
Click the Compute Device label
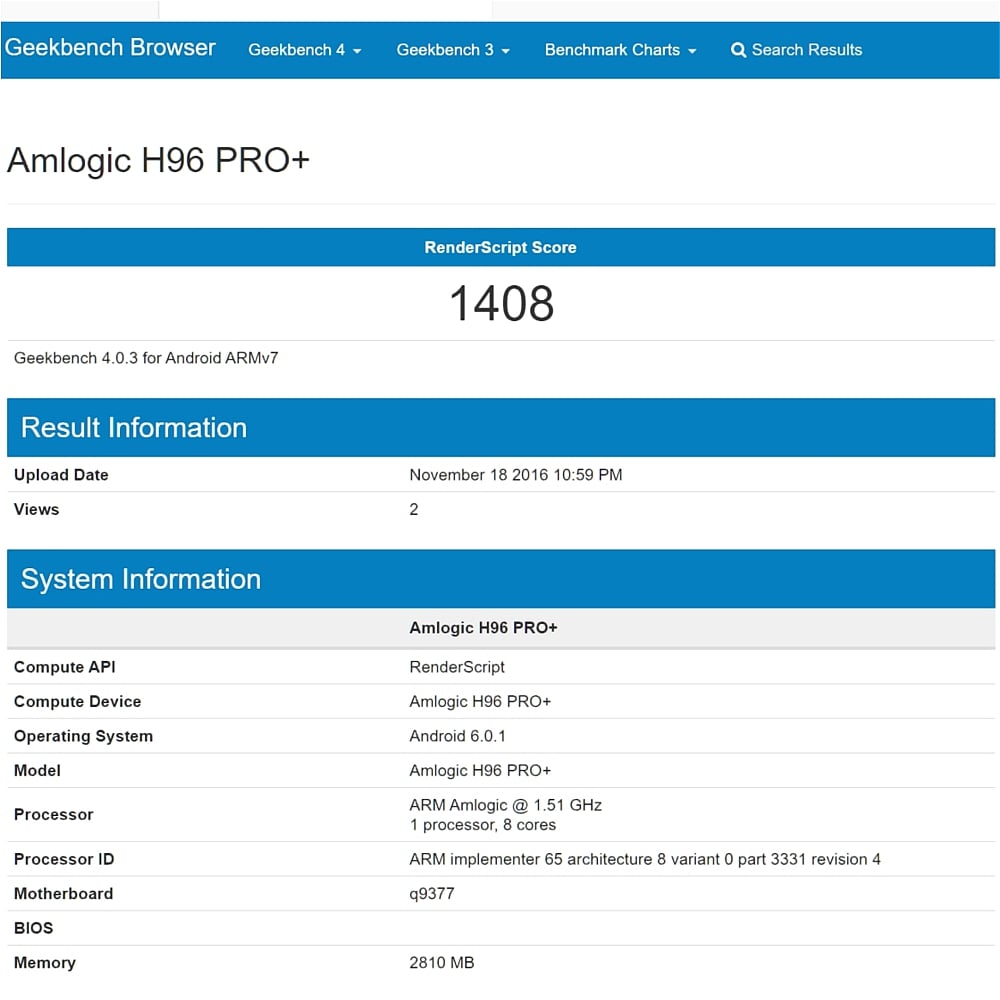77,702
